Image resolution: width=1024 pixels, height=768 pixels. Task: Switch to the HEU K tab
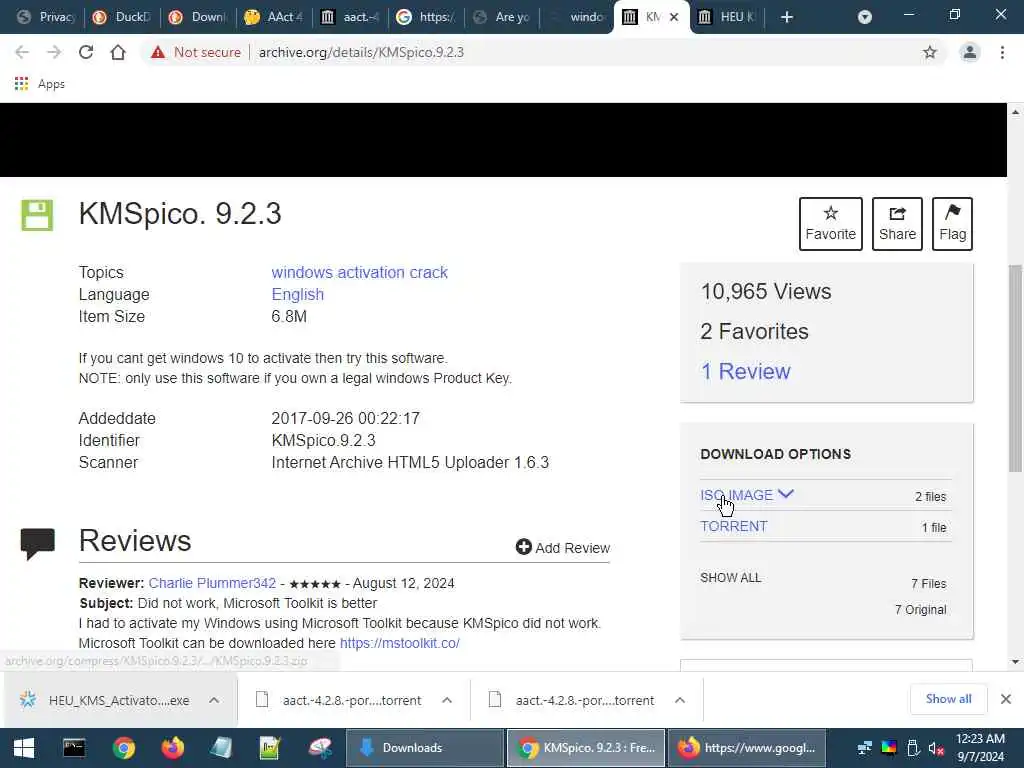(x=728, y=17)
